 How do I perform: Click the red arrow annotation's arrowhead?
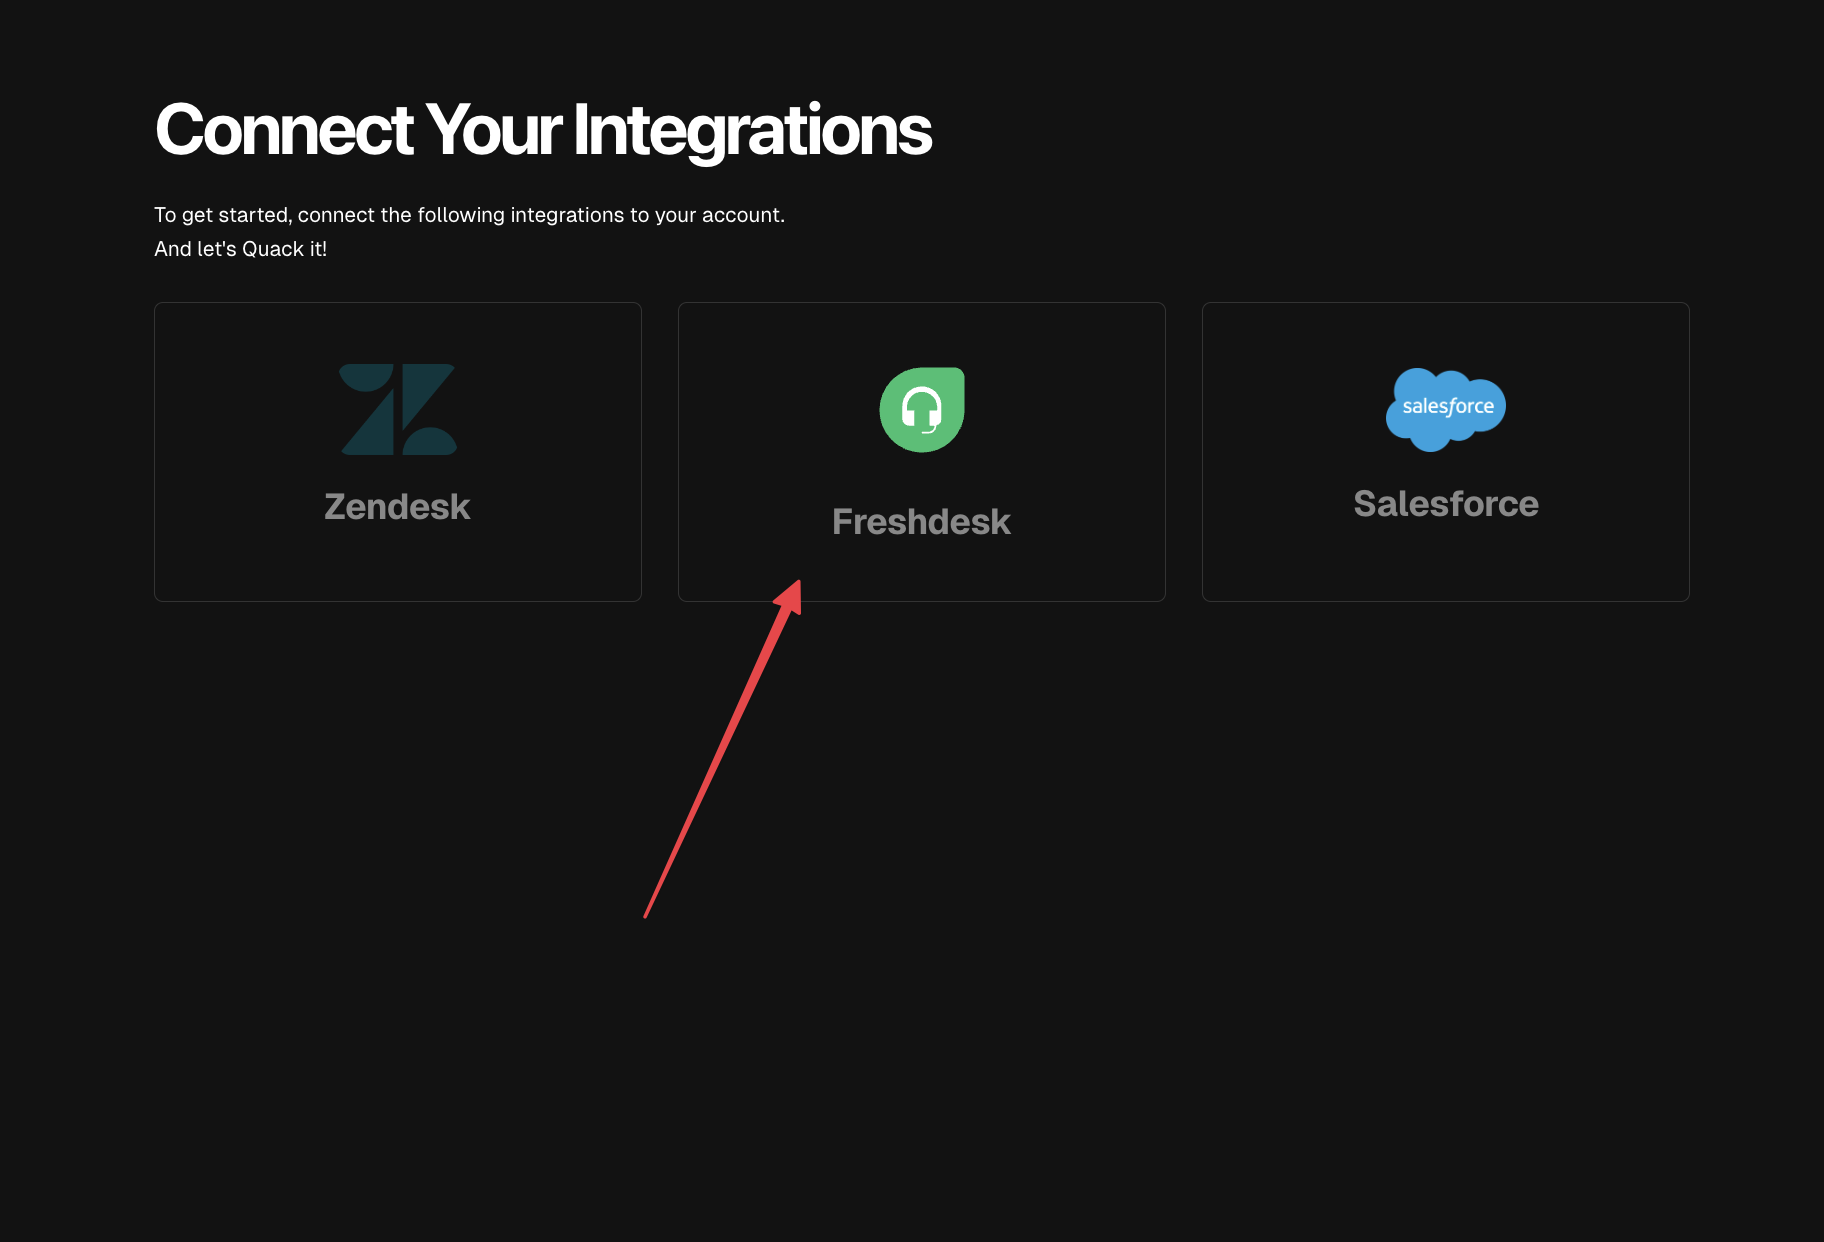point(791,595)
